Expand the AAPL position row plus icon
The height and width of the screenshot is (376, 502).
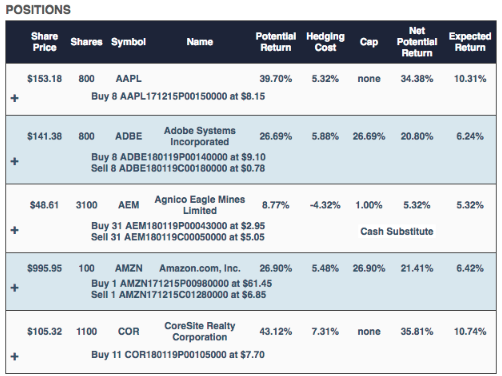point(15,98)
